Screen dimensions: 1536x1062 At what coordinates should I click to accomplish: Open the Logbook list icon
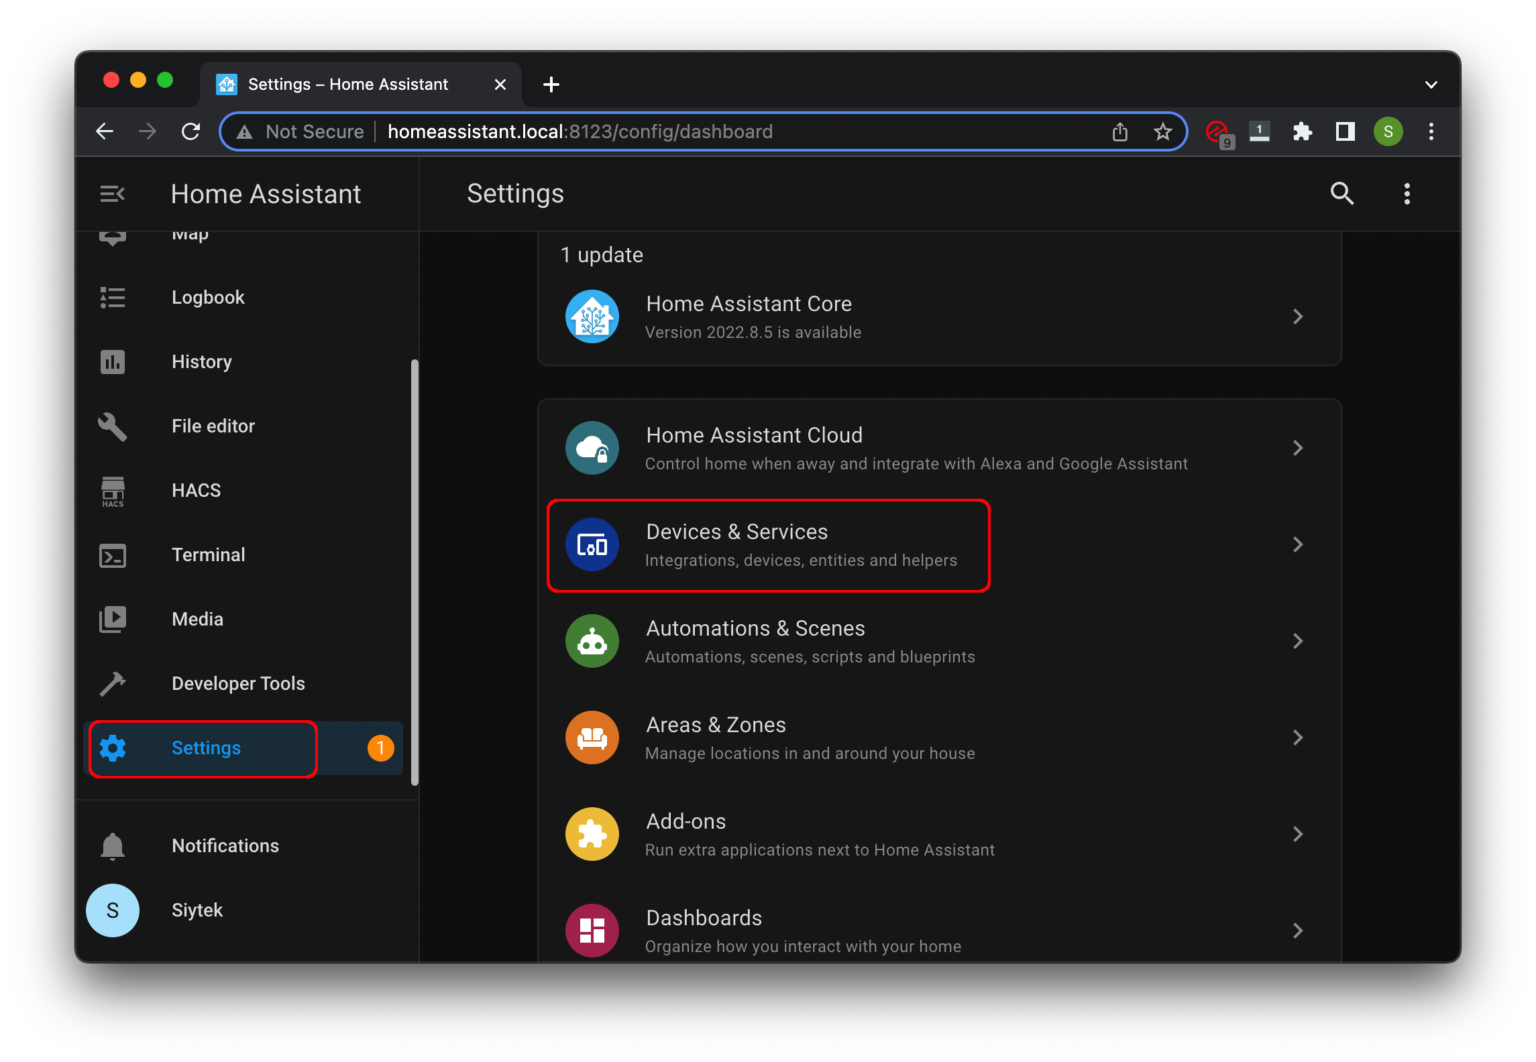click(112, 297)
